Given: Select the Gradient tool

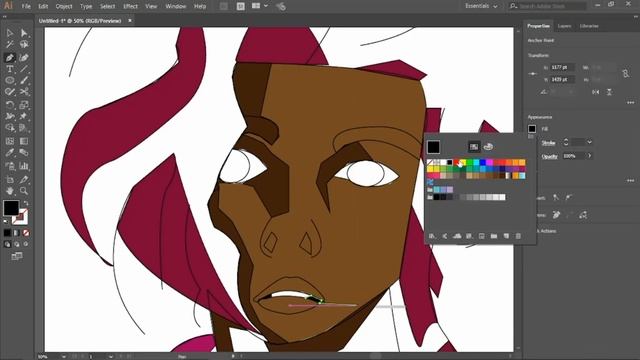Looking at the screenshot, I should click(24, 141).
